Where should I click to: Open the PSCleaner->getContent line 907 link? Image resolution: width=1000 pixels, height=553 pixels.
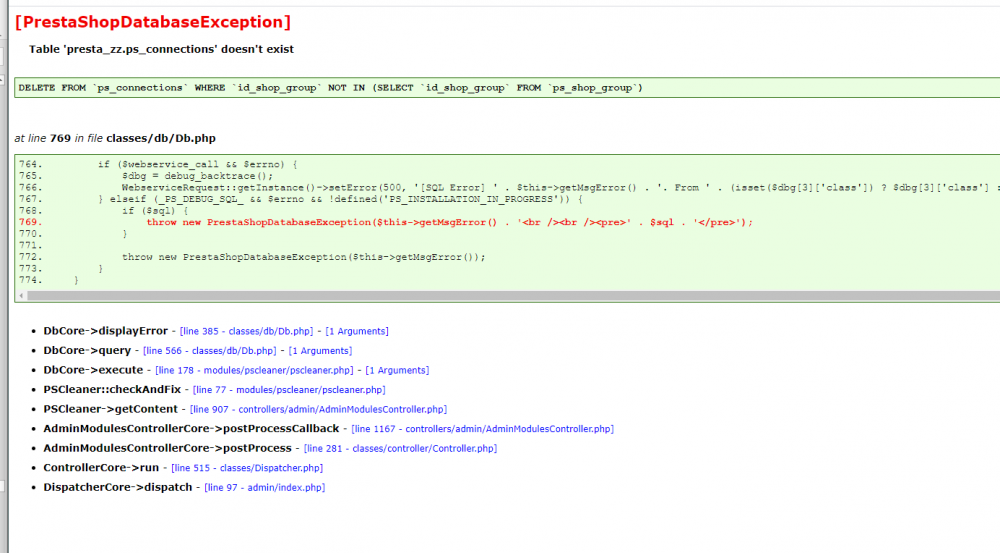pyautogui.click(x=318, y=409)
